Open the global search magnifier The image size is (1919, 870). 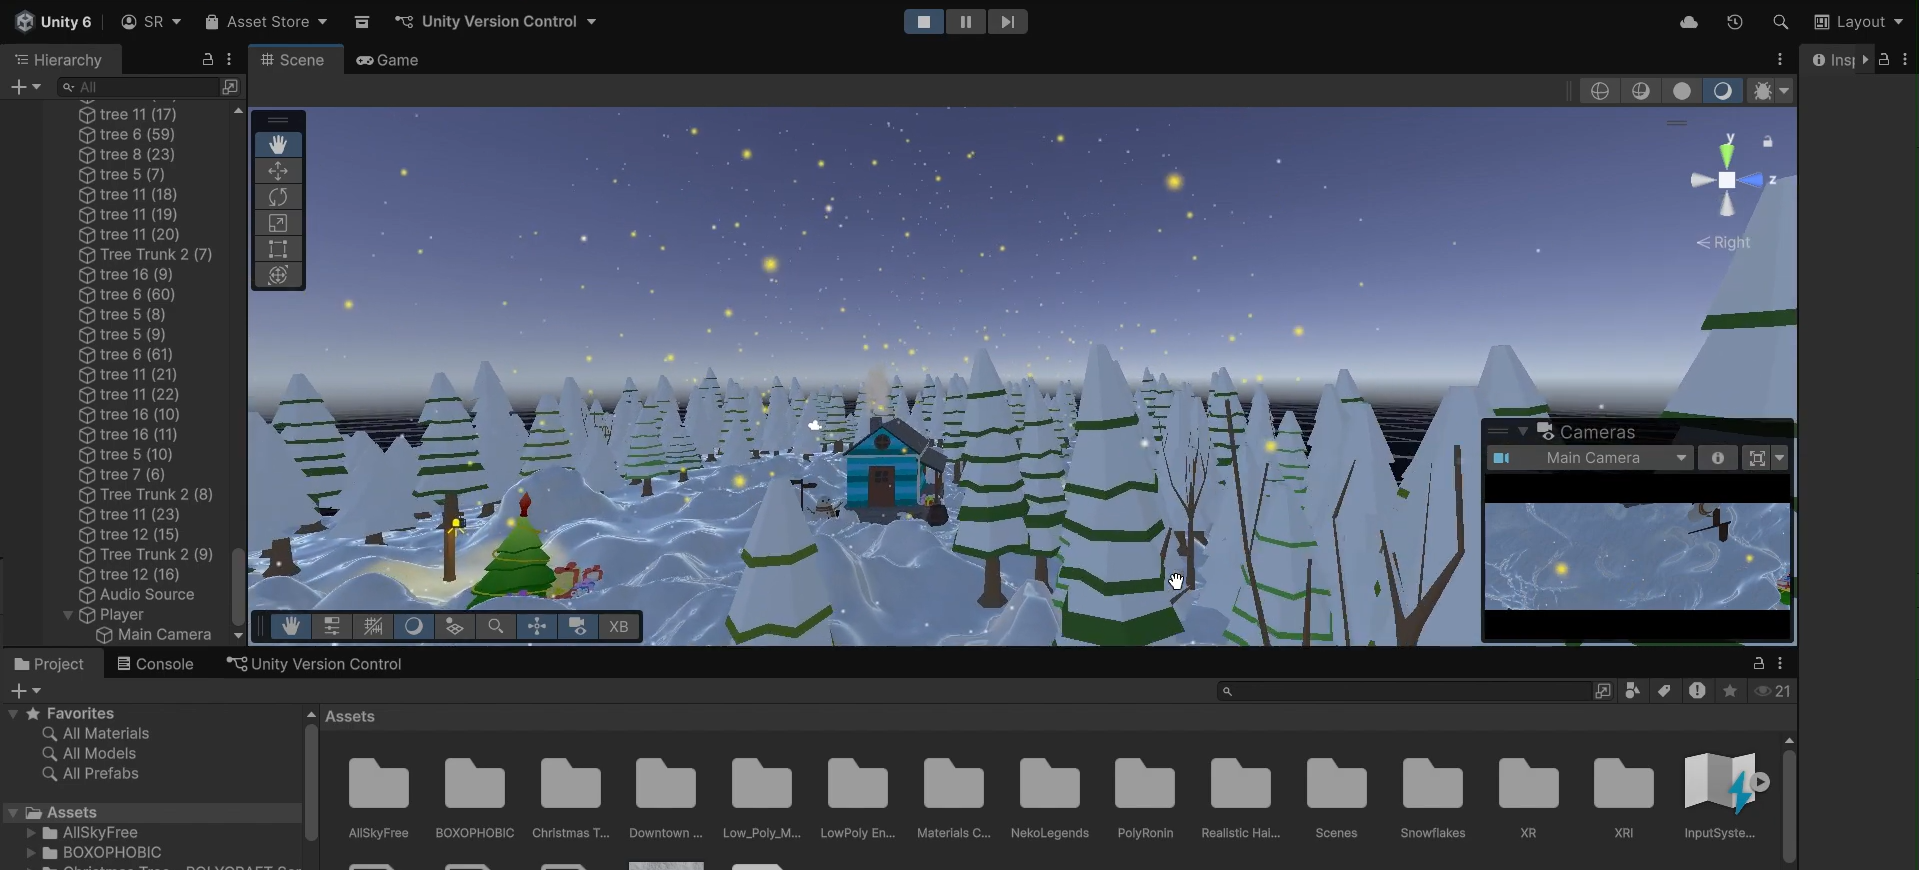1780,22
